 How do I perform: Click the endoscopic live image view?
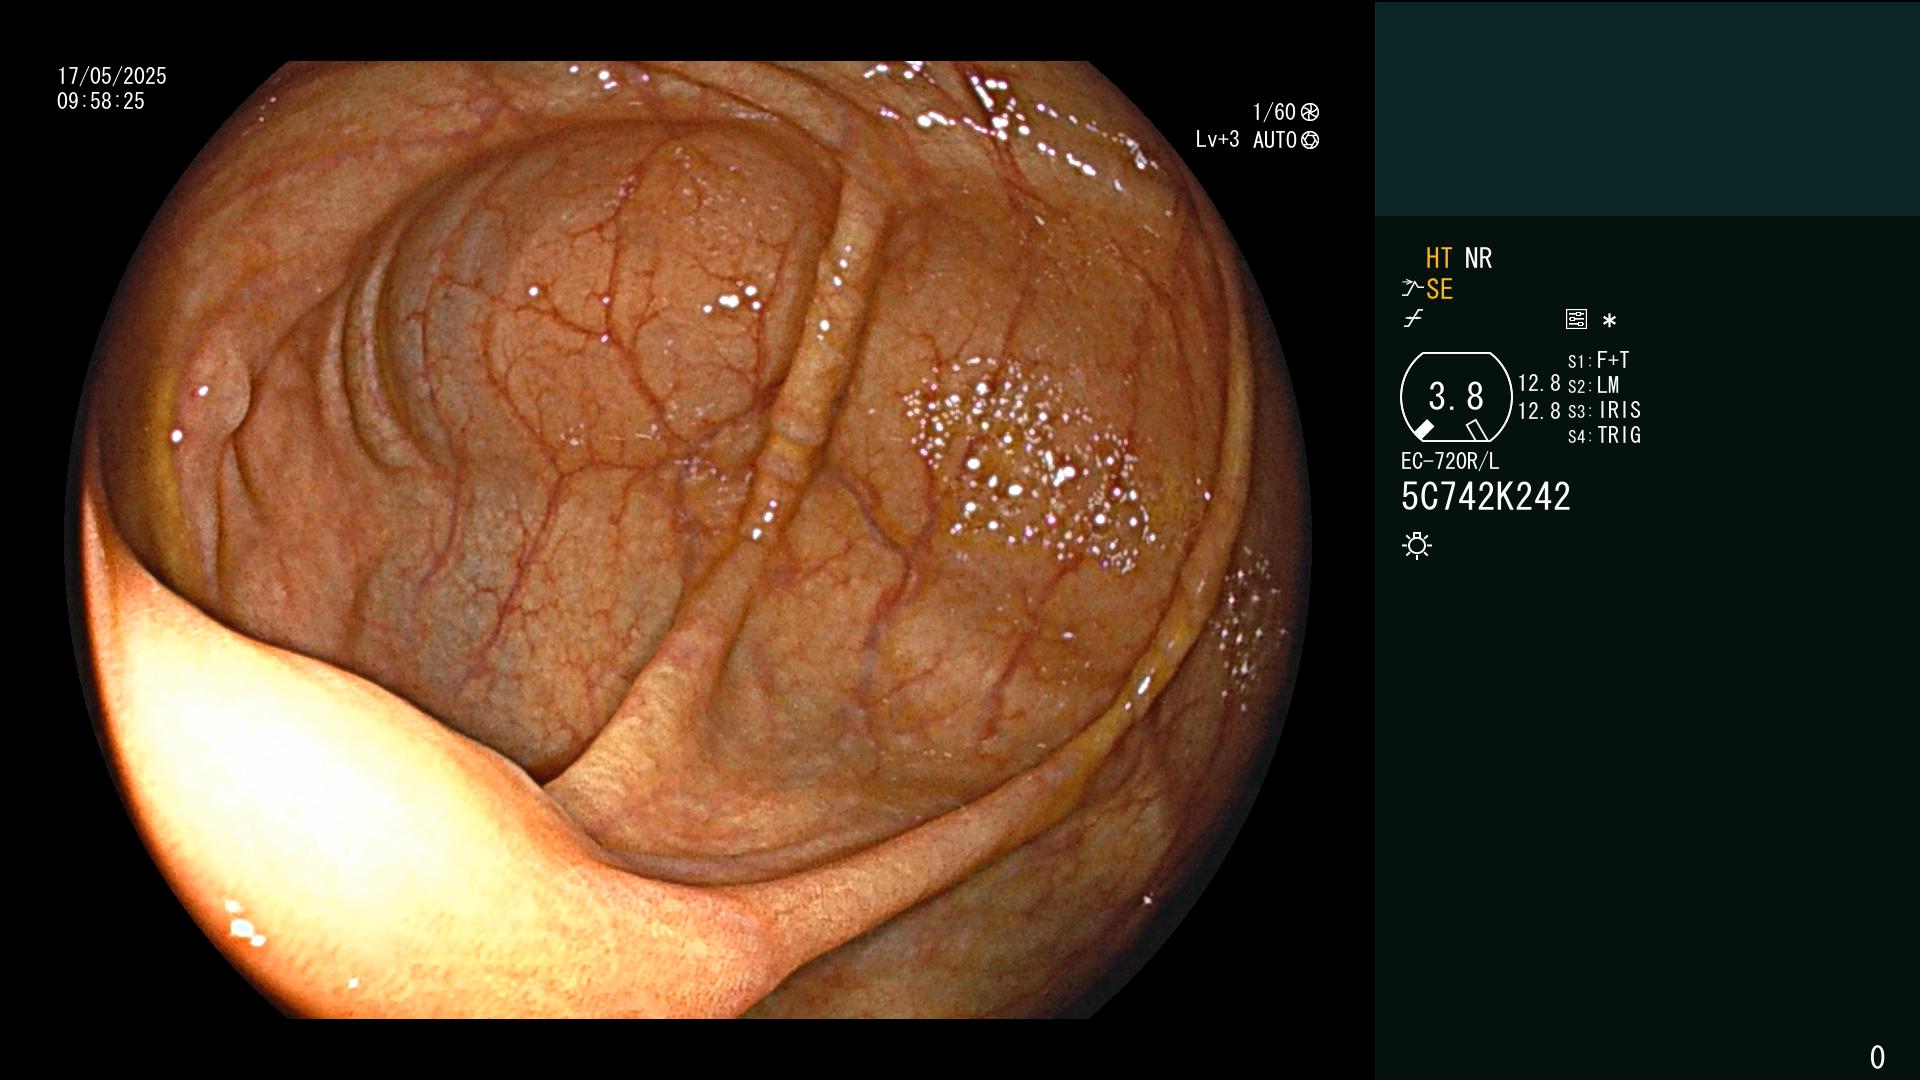[688, 540]
